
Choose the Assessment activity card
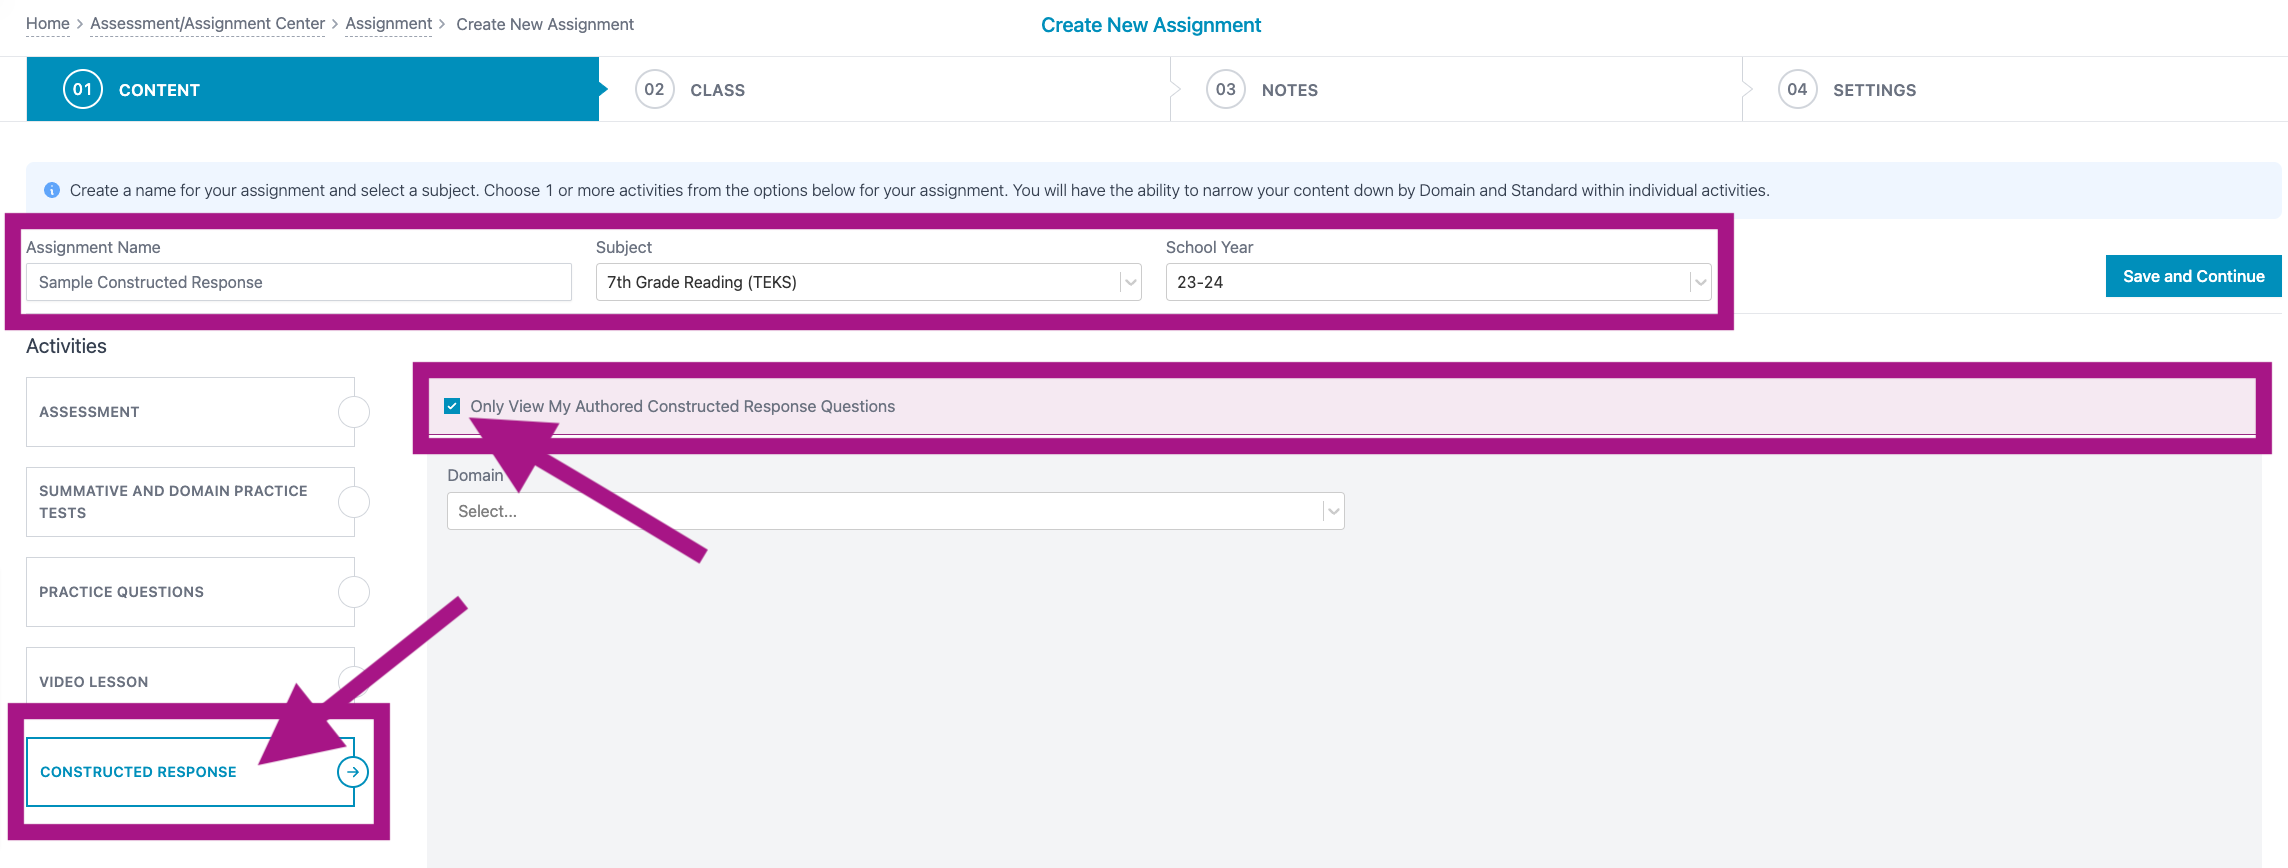(190, 412)
